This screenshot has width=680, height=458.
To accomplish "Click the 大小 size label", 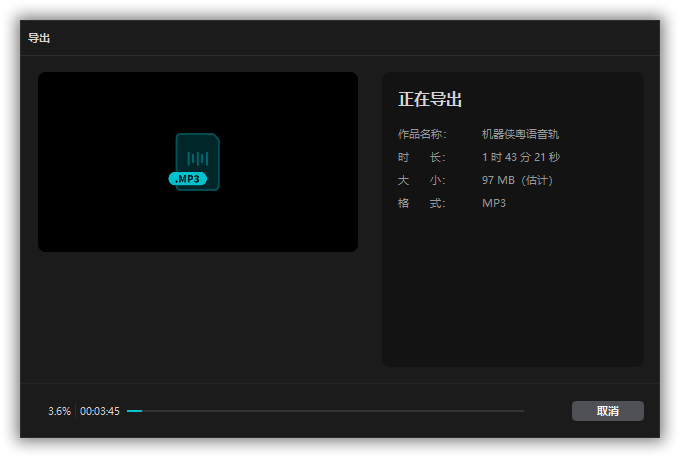I will click(421, 180).
